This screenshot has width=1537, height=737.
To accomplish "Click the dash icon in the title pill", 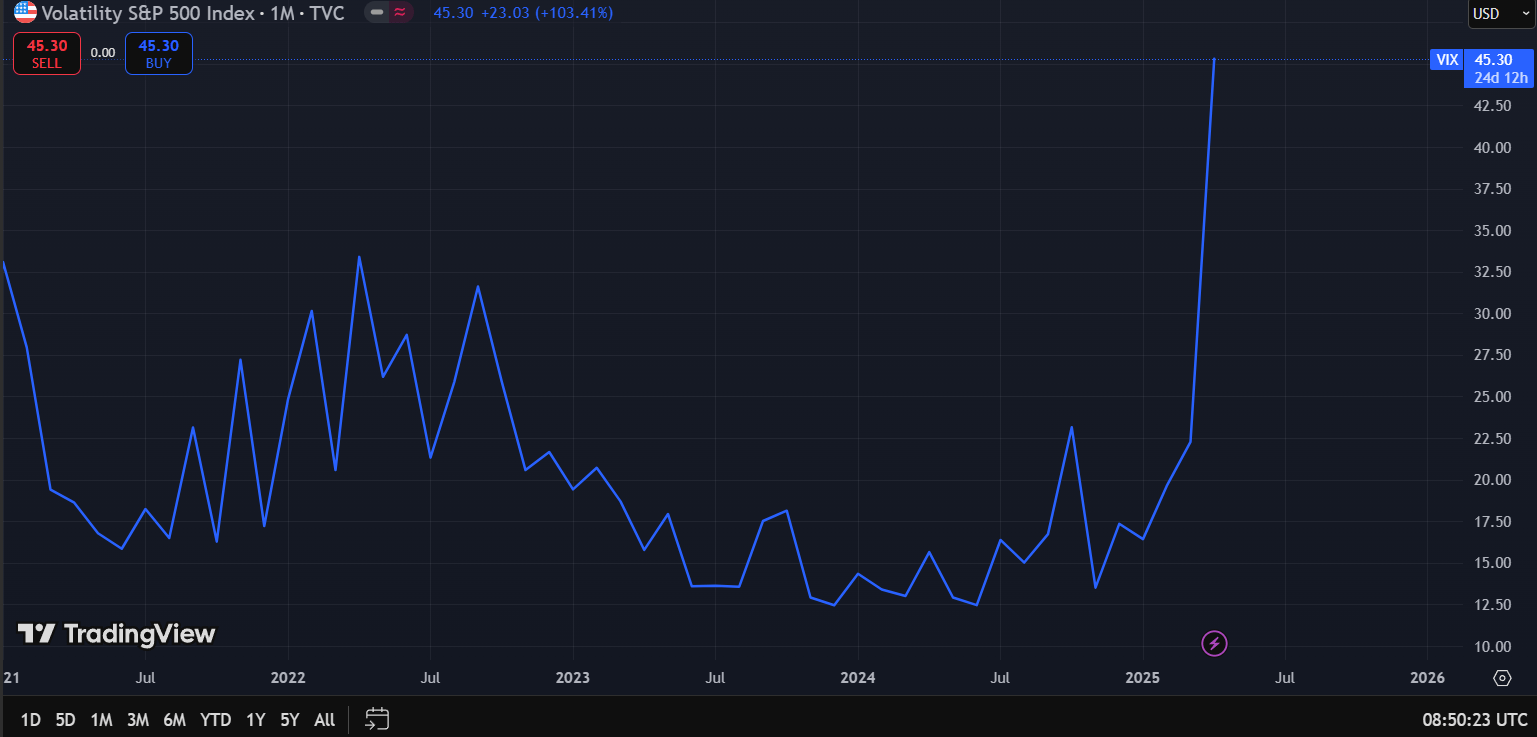I will click(376, 13).
